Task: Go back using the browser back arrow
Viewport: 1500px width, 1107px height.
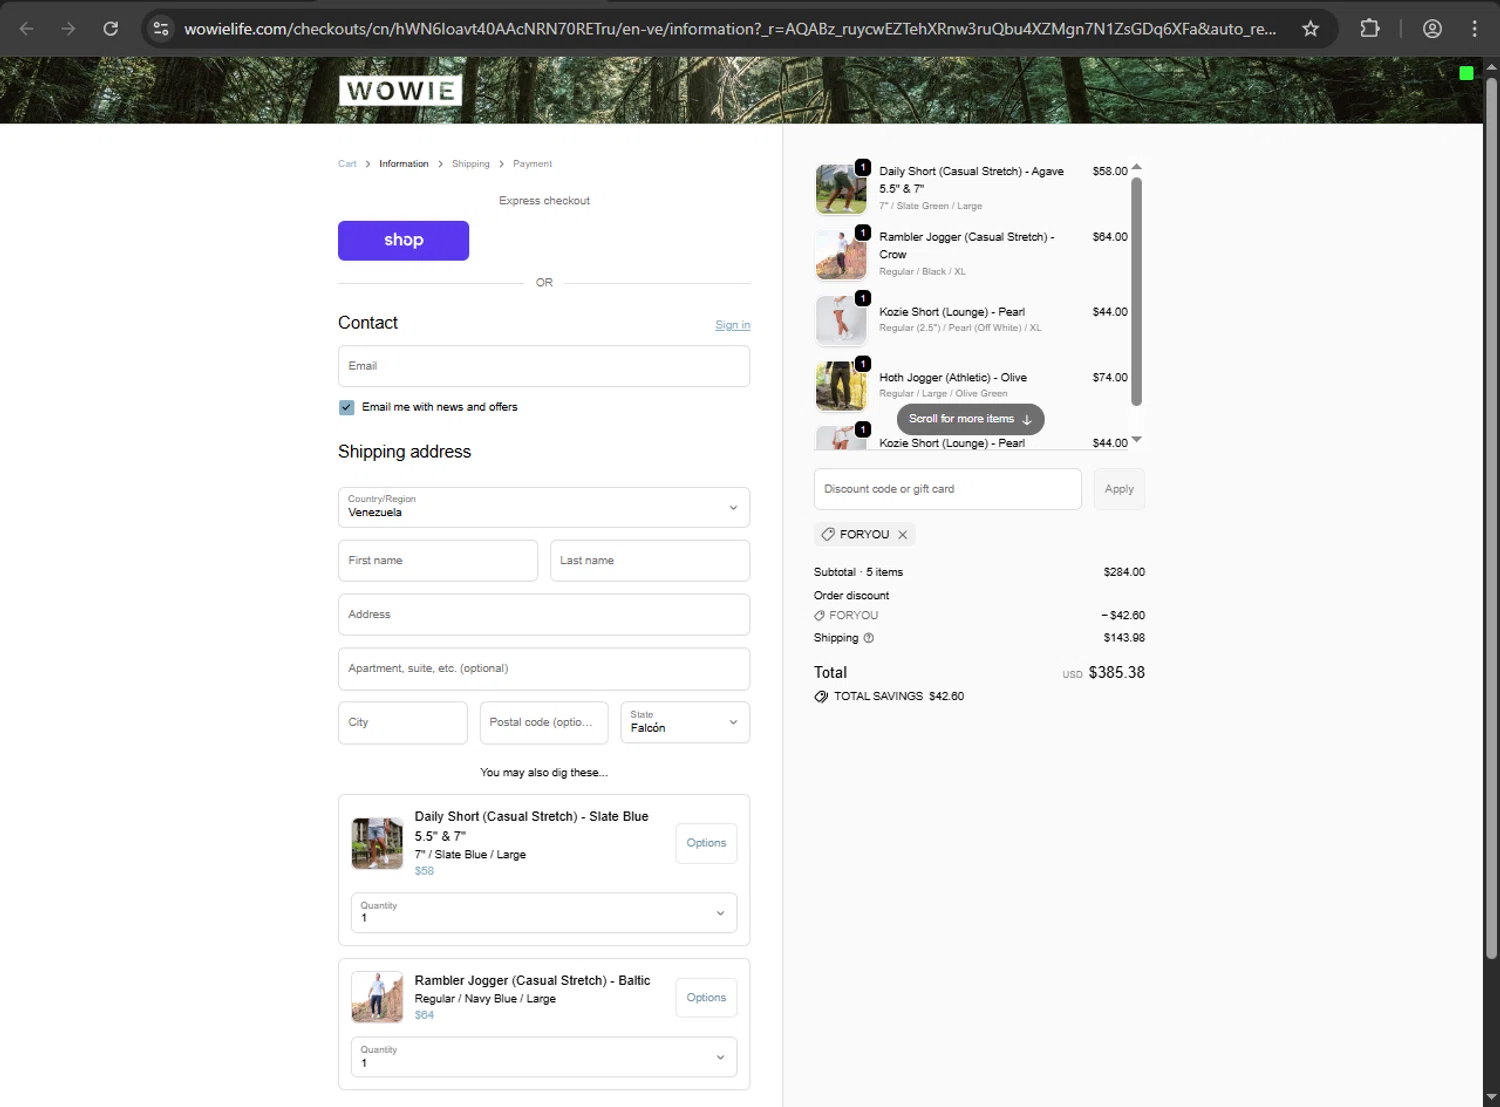Action: [27, 29]
